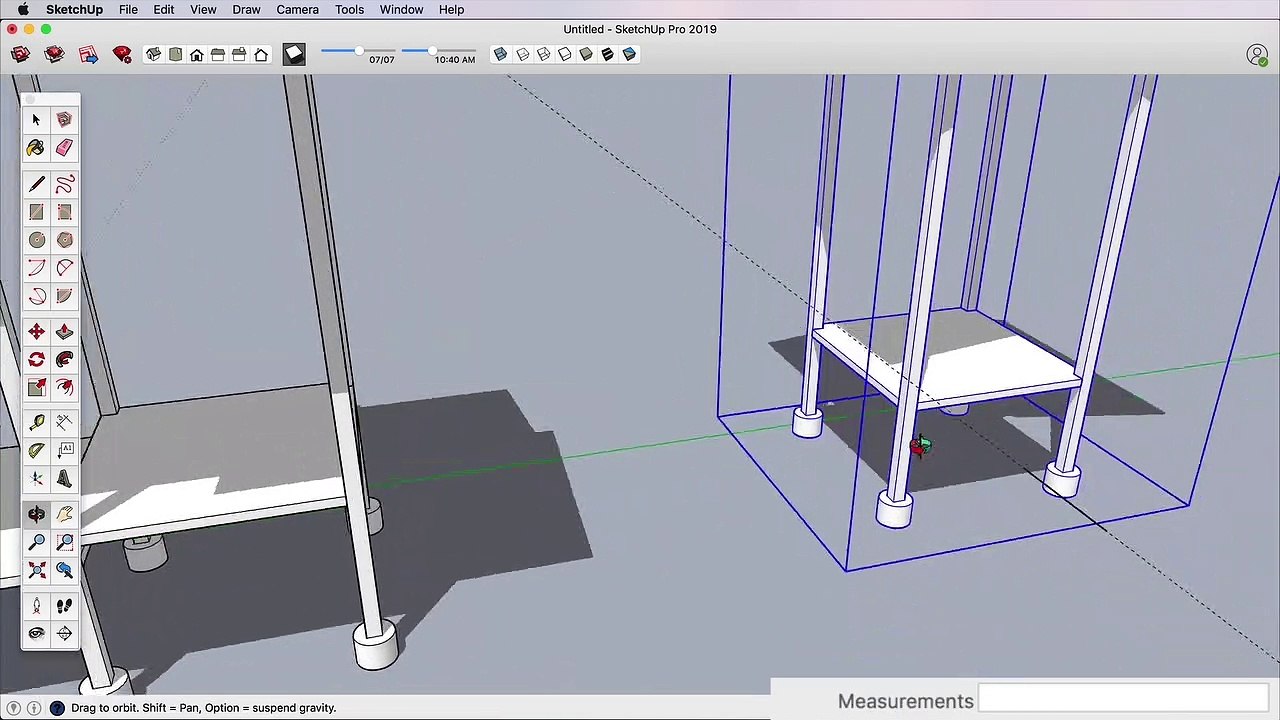Click Zoom Extents tool

click(36, 570)
